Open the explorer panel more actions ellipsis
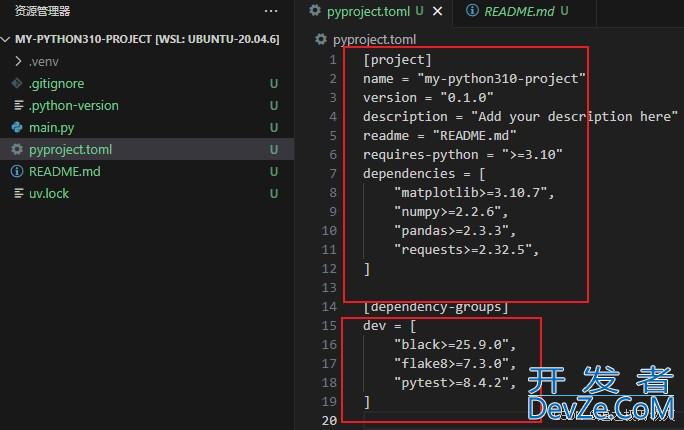The height and width of the screenshot is (430, 684). [271, 11]
